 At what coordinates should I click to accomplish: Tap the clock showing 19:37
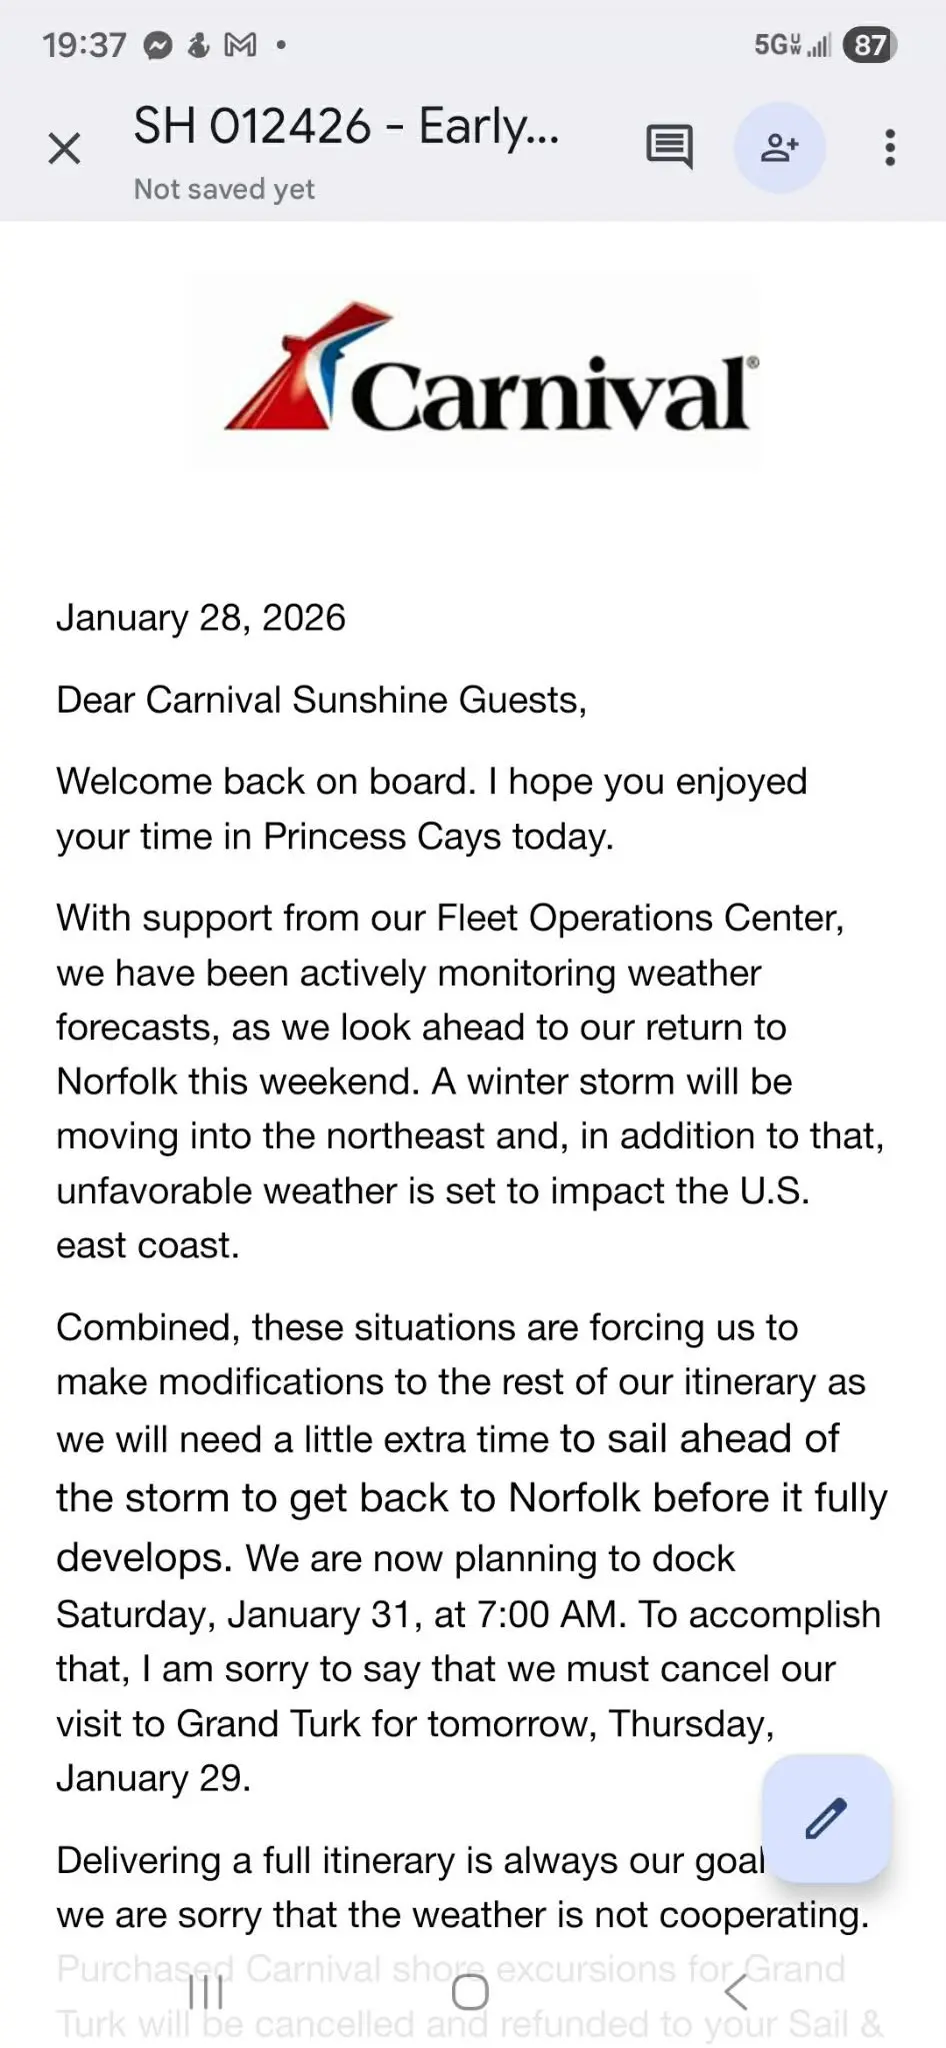(x=85, y=44)
